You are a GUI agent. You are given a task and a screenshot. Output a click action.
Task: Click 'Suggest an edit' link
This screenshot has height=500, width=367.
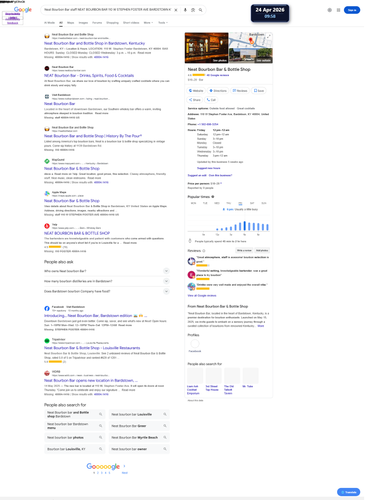point(197,175)
